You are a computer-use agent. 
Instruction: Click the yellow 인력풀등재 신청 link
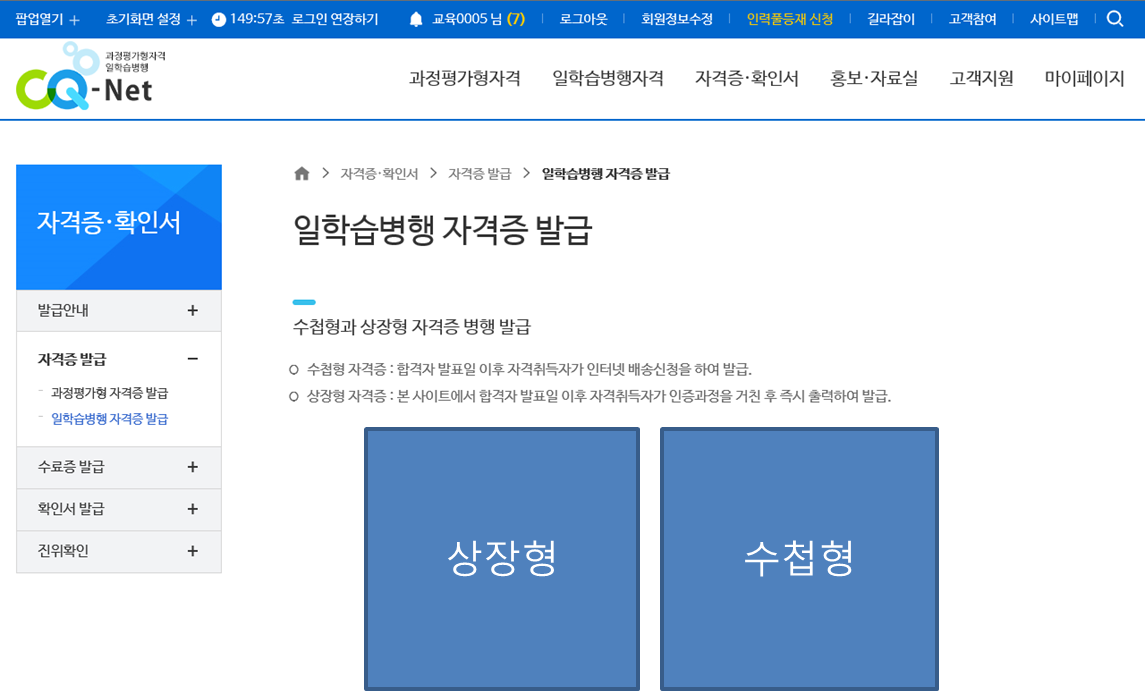(x=789, y=19)
